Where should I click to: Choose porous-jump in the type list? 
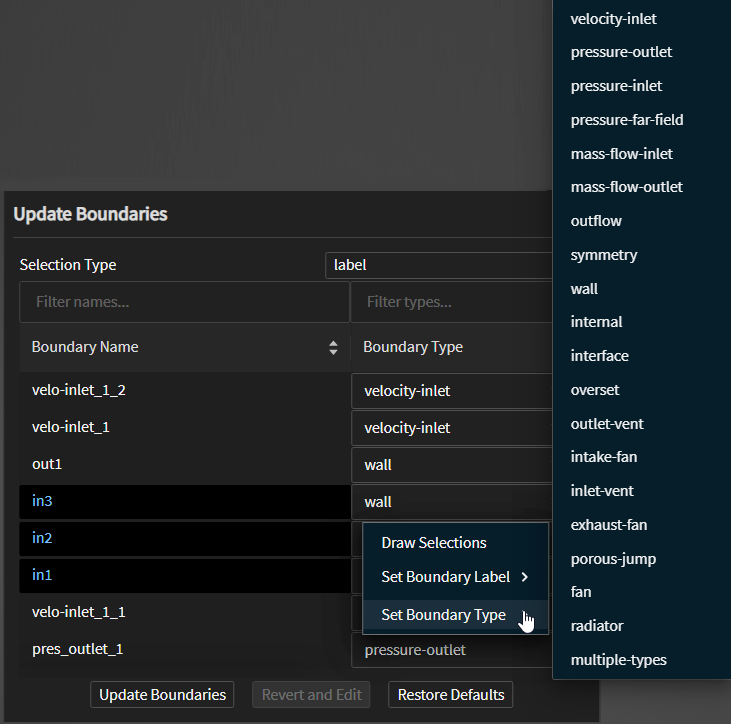[x=613, y=559]
